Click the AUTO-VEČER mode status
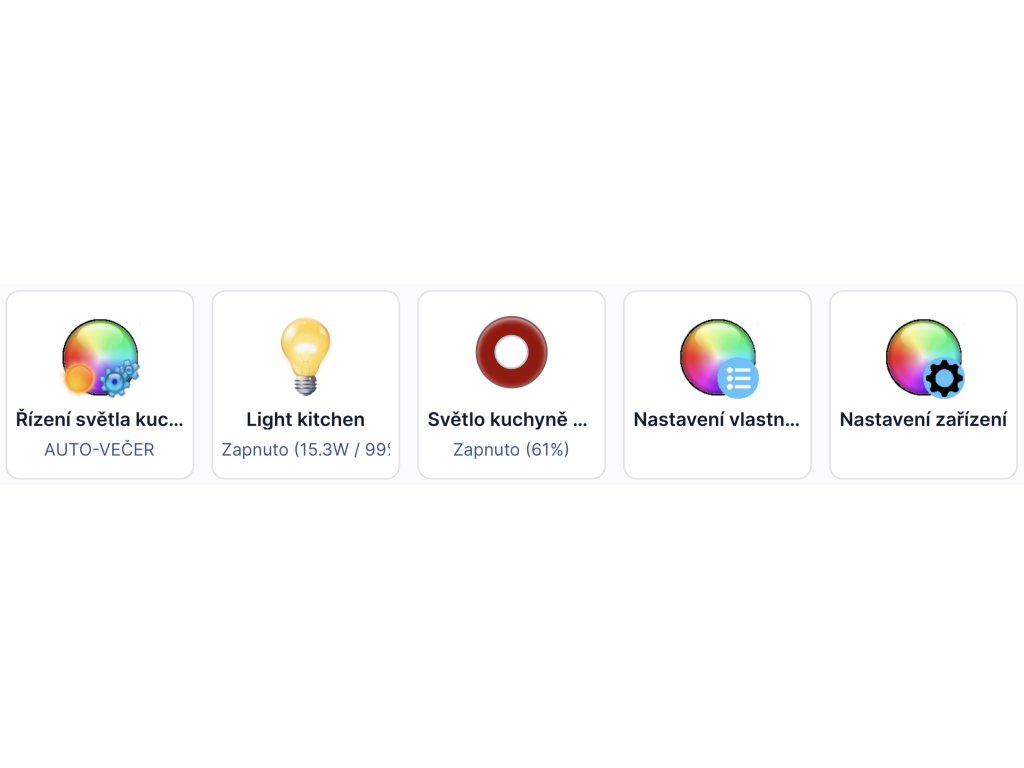The height and width of the screenshot is (768, 1024). pyautogui.click(x=99, y=449)
